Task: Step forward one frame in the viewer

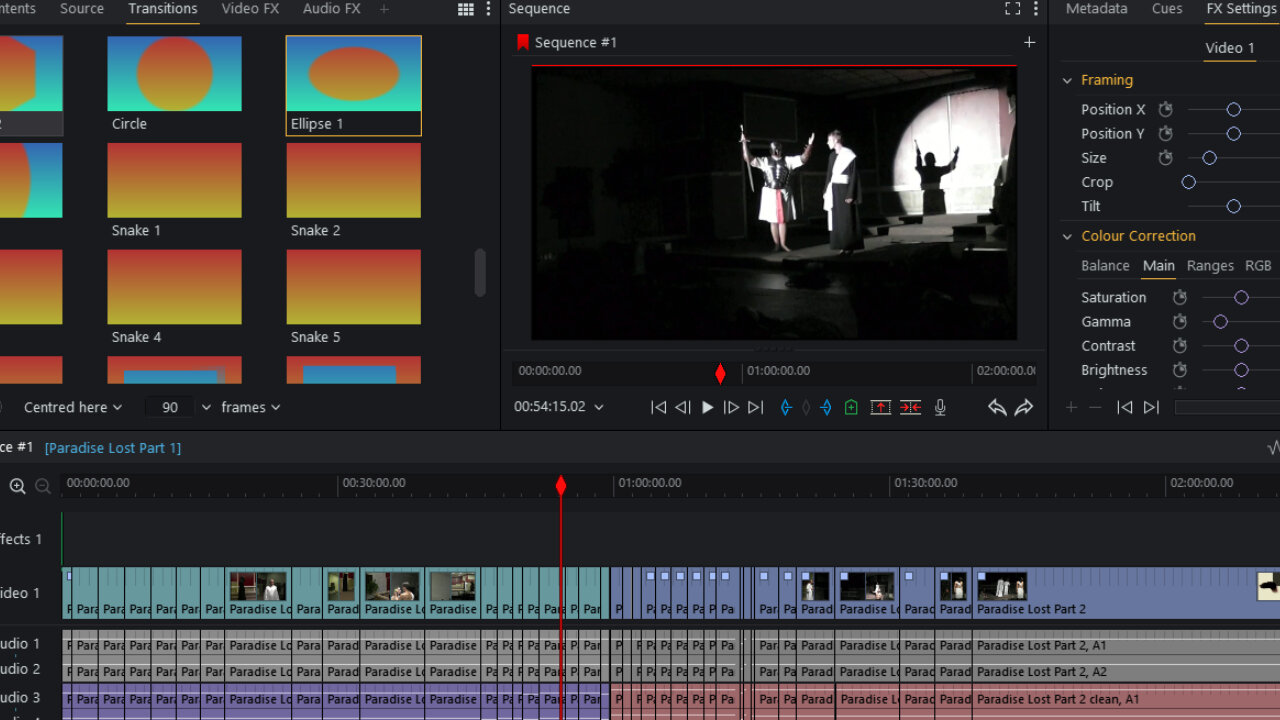Action: (x=731, y=407)
